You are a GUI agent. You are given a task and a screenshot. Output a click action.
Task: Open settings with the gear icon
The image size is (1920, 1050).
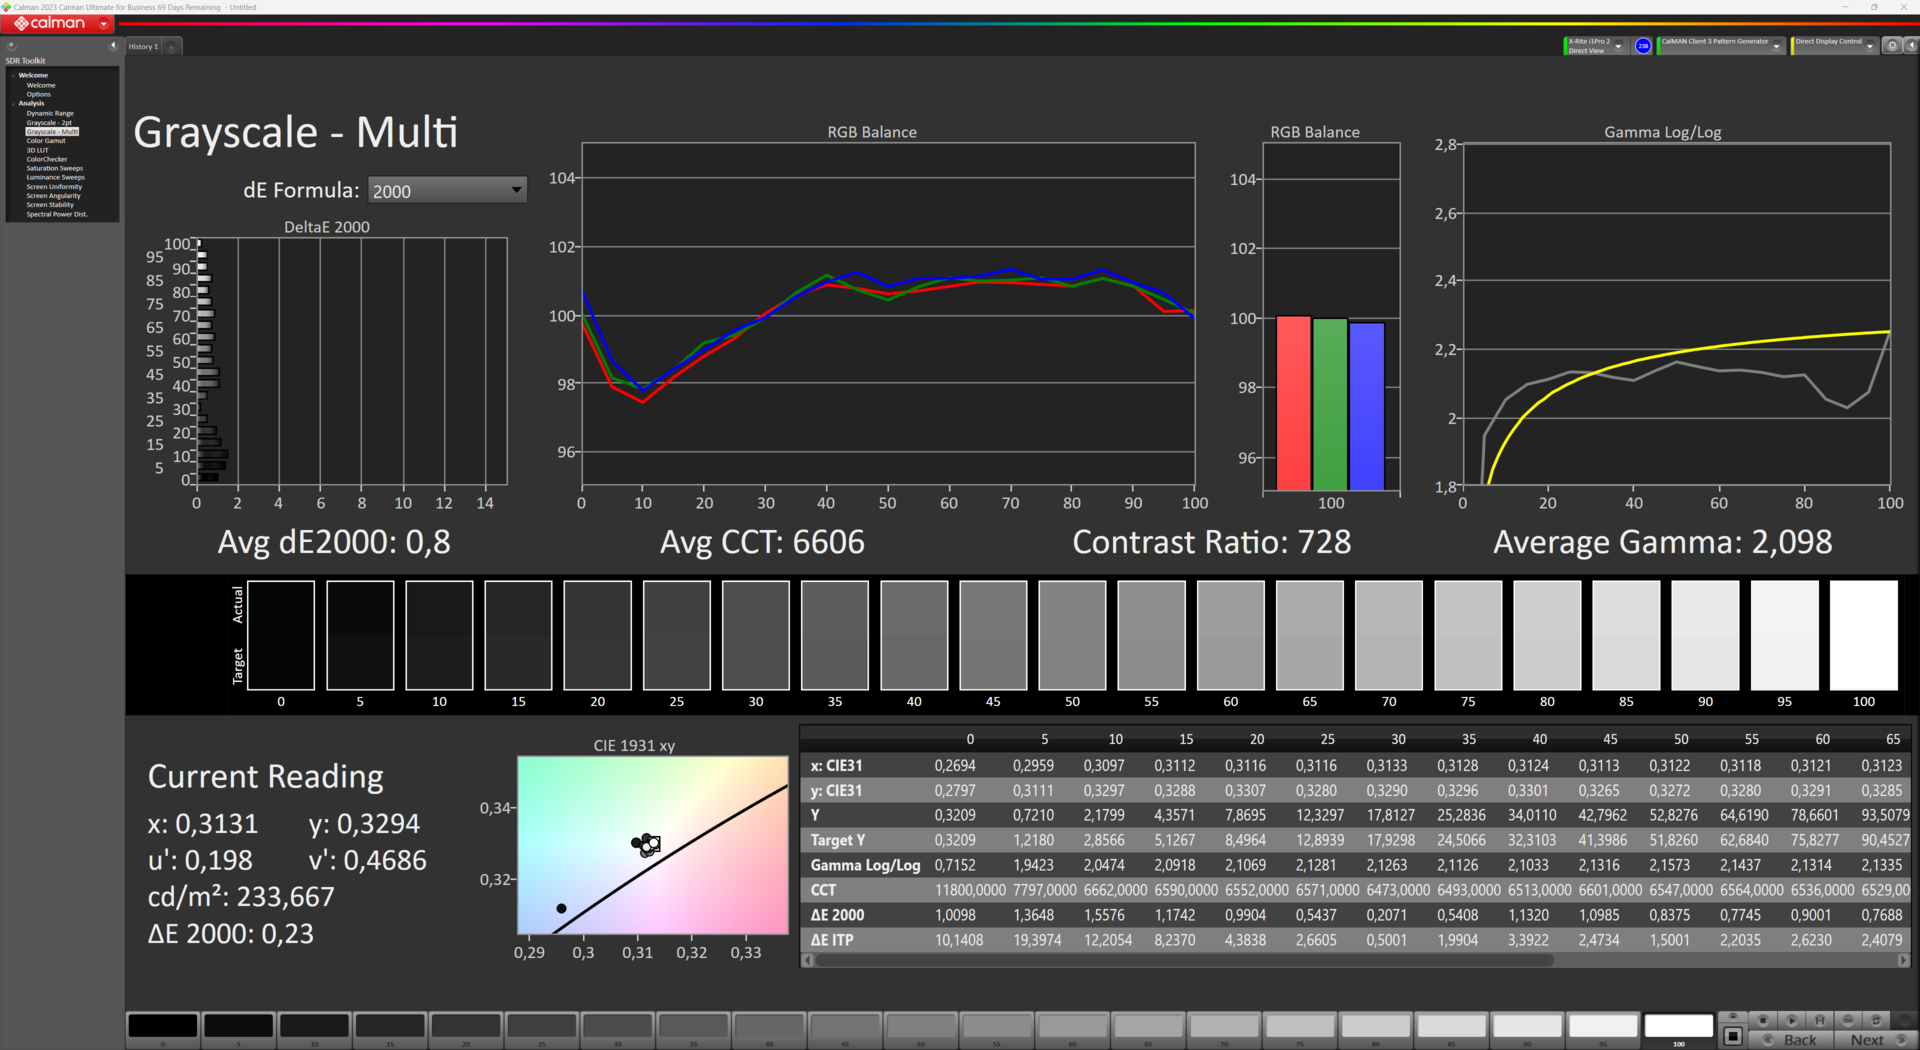(x=1891, y=46)
